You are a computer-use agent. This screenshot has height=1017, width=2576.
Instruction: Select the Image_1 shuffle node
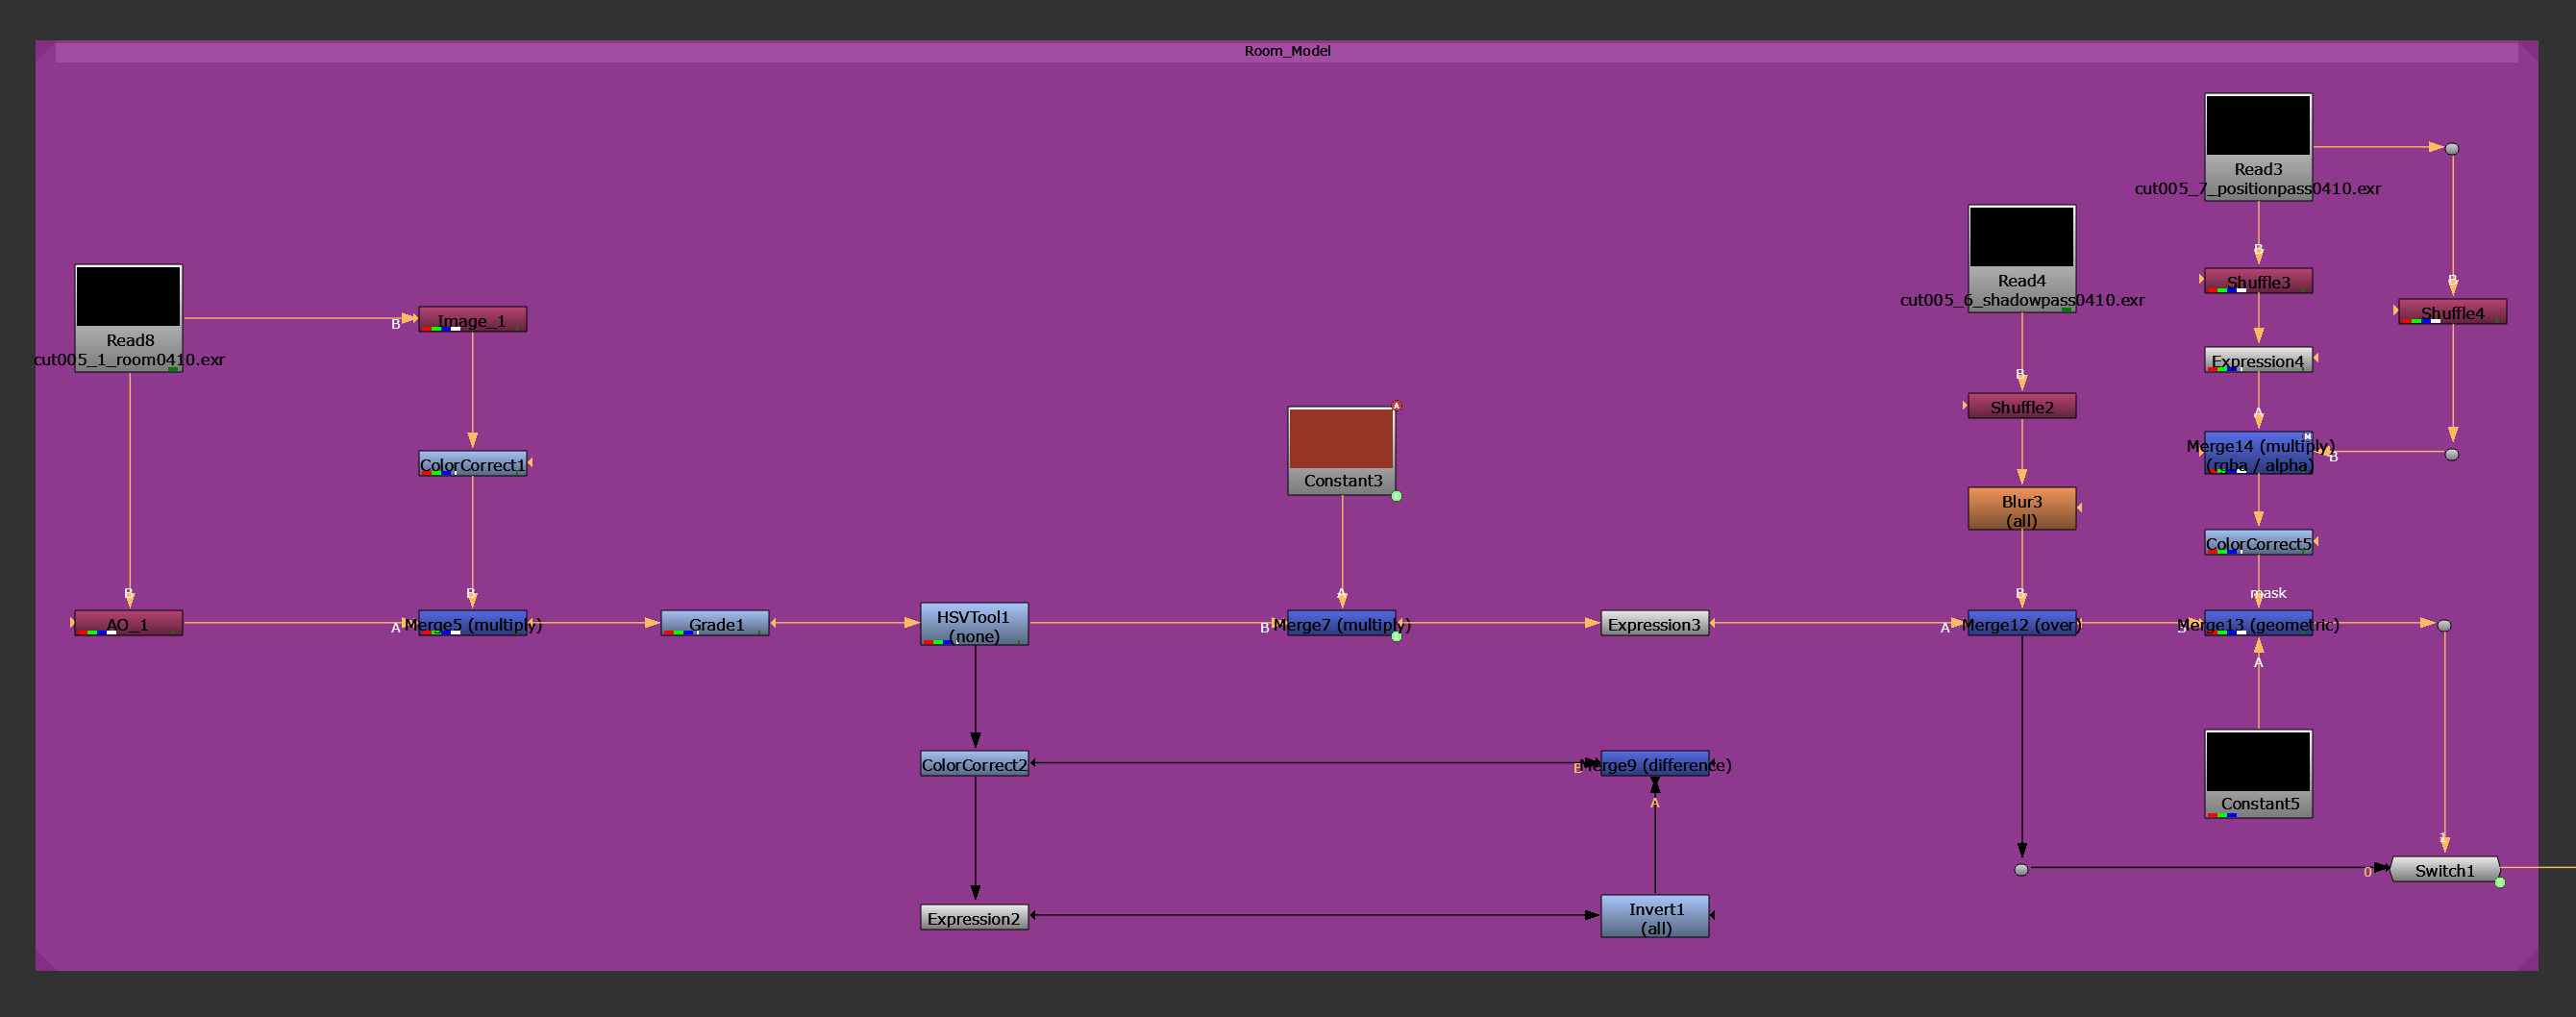tap(472, 320)
